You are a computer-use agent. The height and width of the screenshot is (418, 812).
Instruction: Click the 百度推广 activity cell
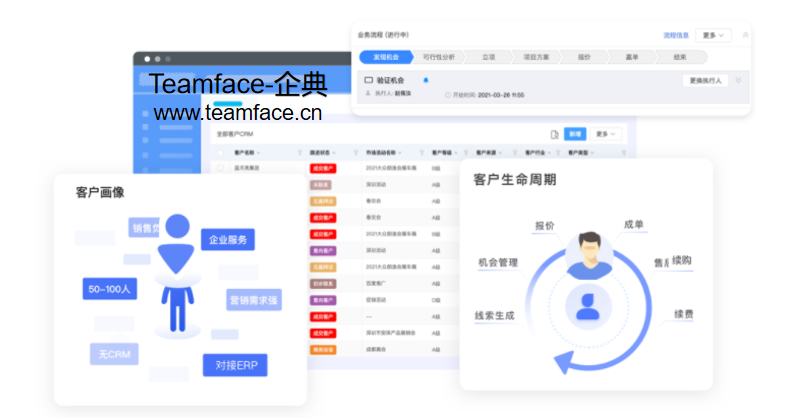(x=375, y=283)
